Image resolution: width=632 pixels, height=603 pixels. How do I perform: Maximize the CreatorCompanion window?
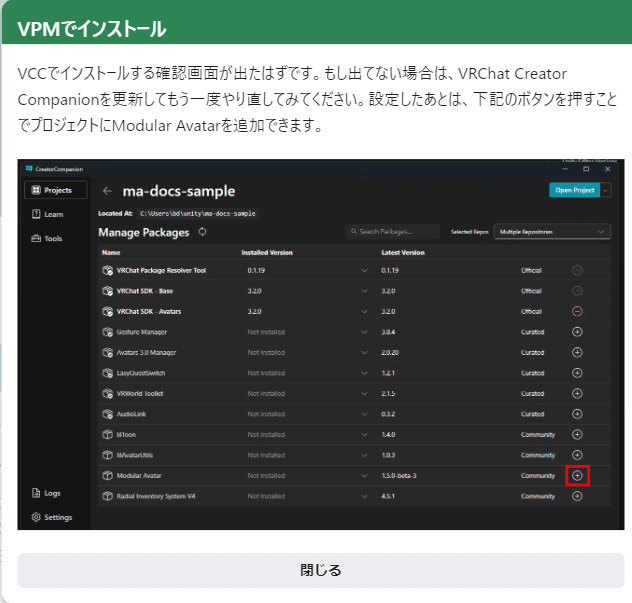tap(586, 169)
